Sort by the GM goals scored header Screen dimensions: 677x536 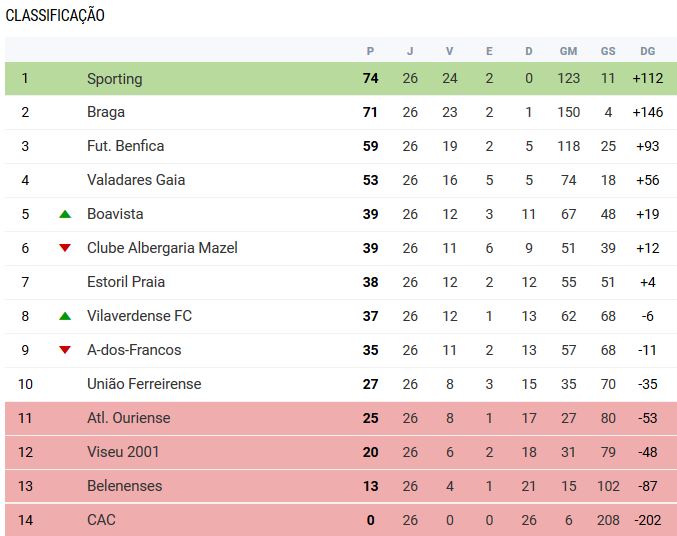coord(568,51)
